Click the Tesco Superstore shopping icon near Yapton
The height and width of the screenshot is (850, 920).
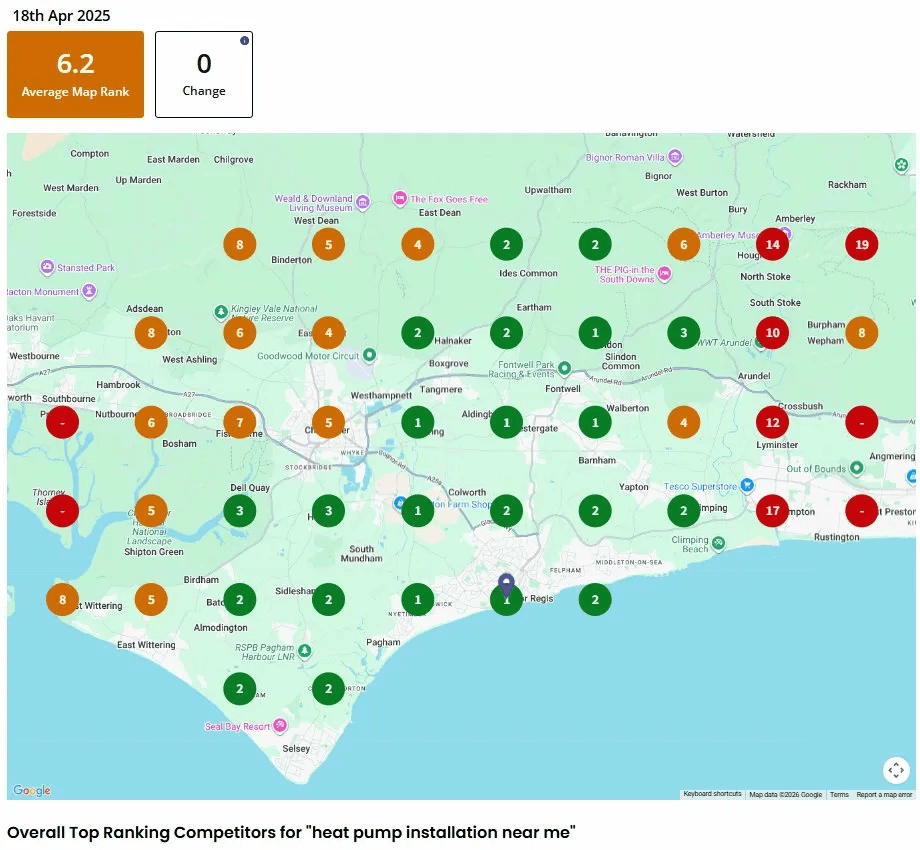(x=747, y=486)
